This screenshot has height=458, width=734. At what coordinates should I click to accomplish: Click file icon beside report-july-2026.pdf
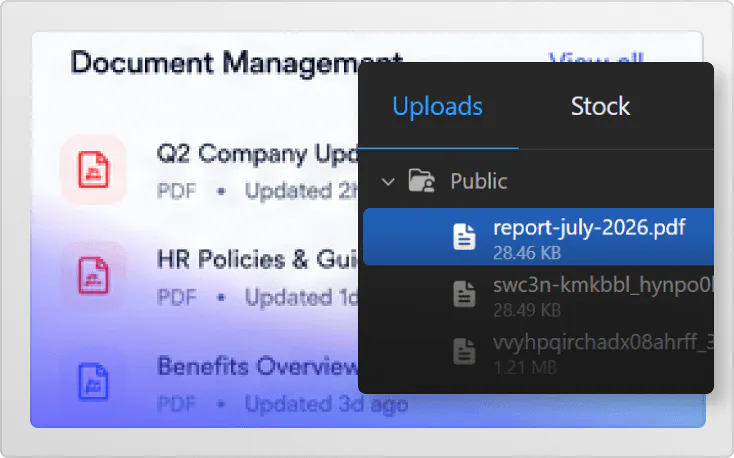point(464,236)
